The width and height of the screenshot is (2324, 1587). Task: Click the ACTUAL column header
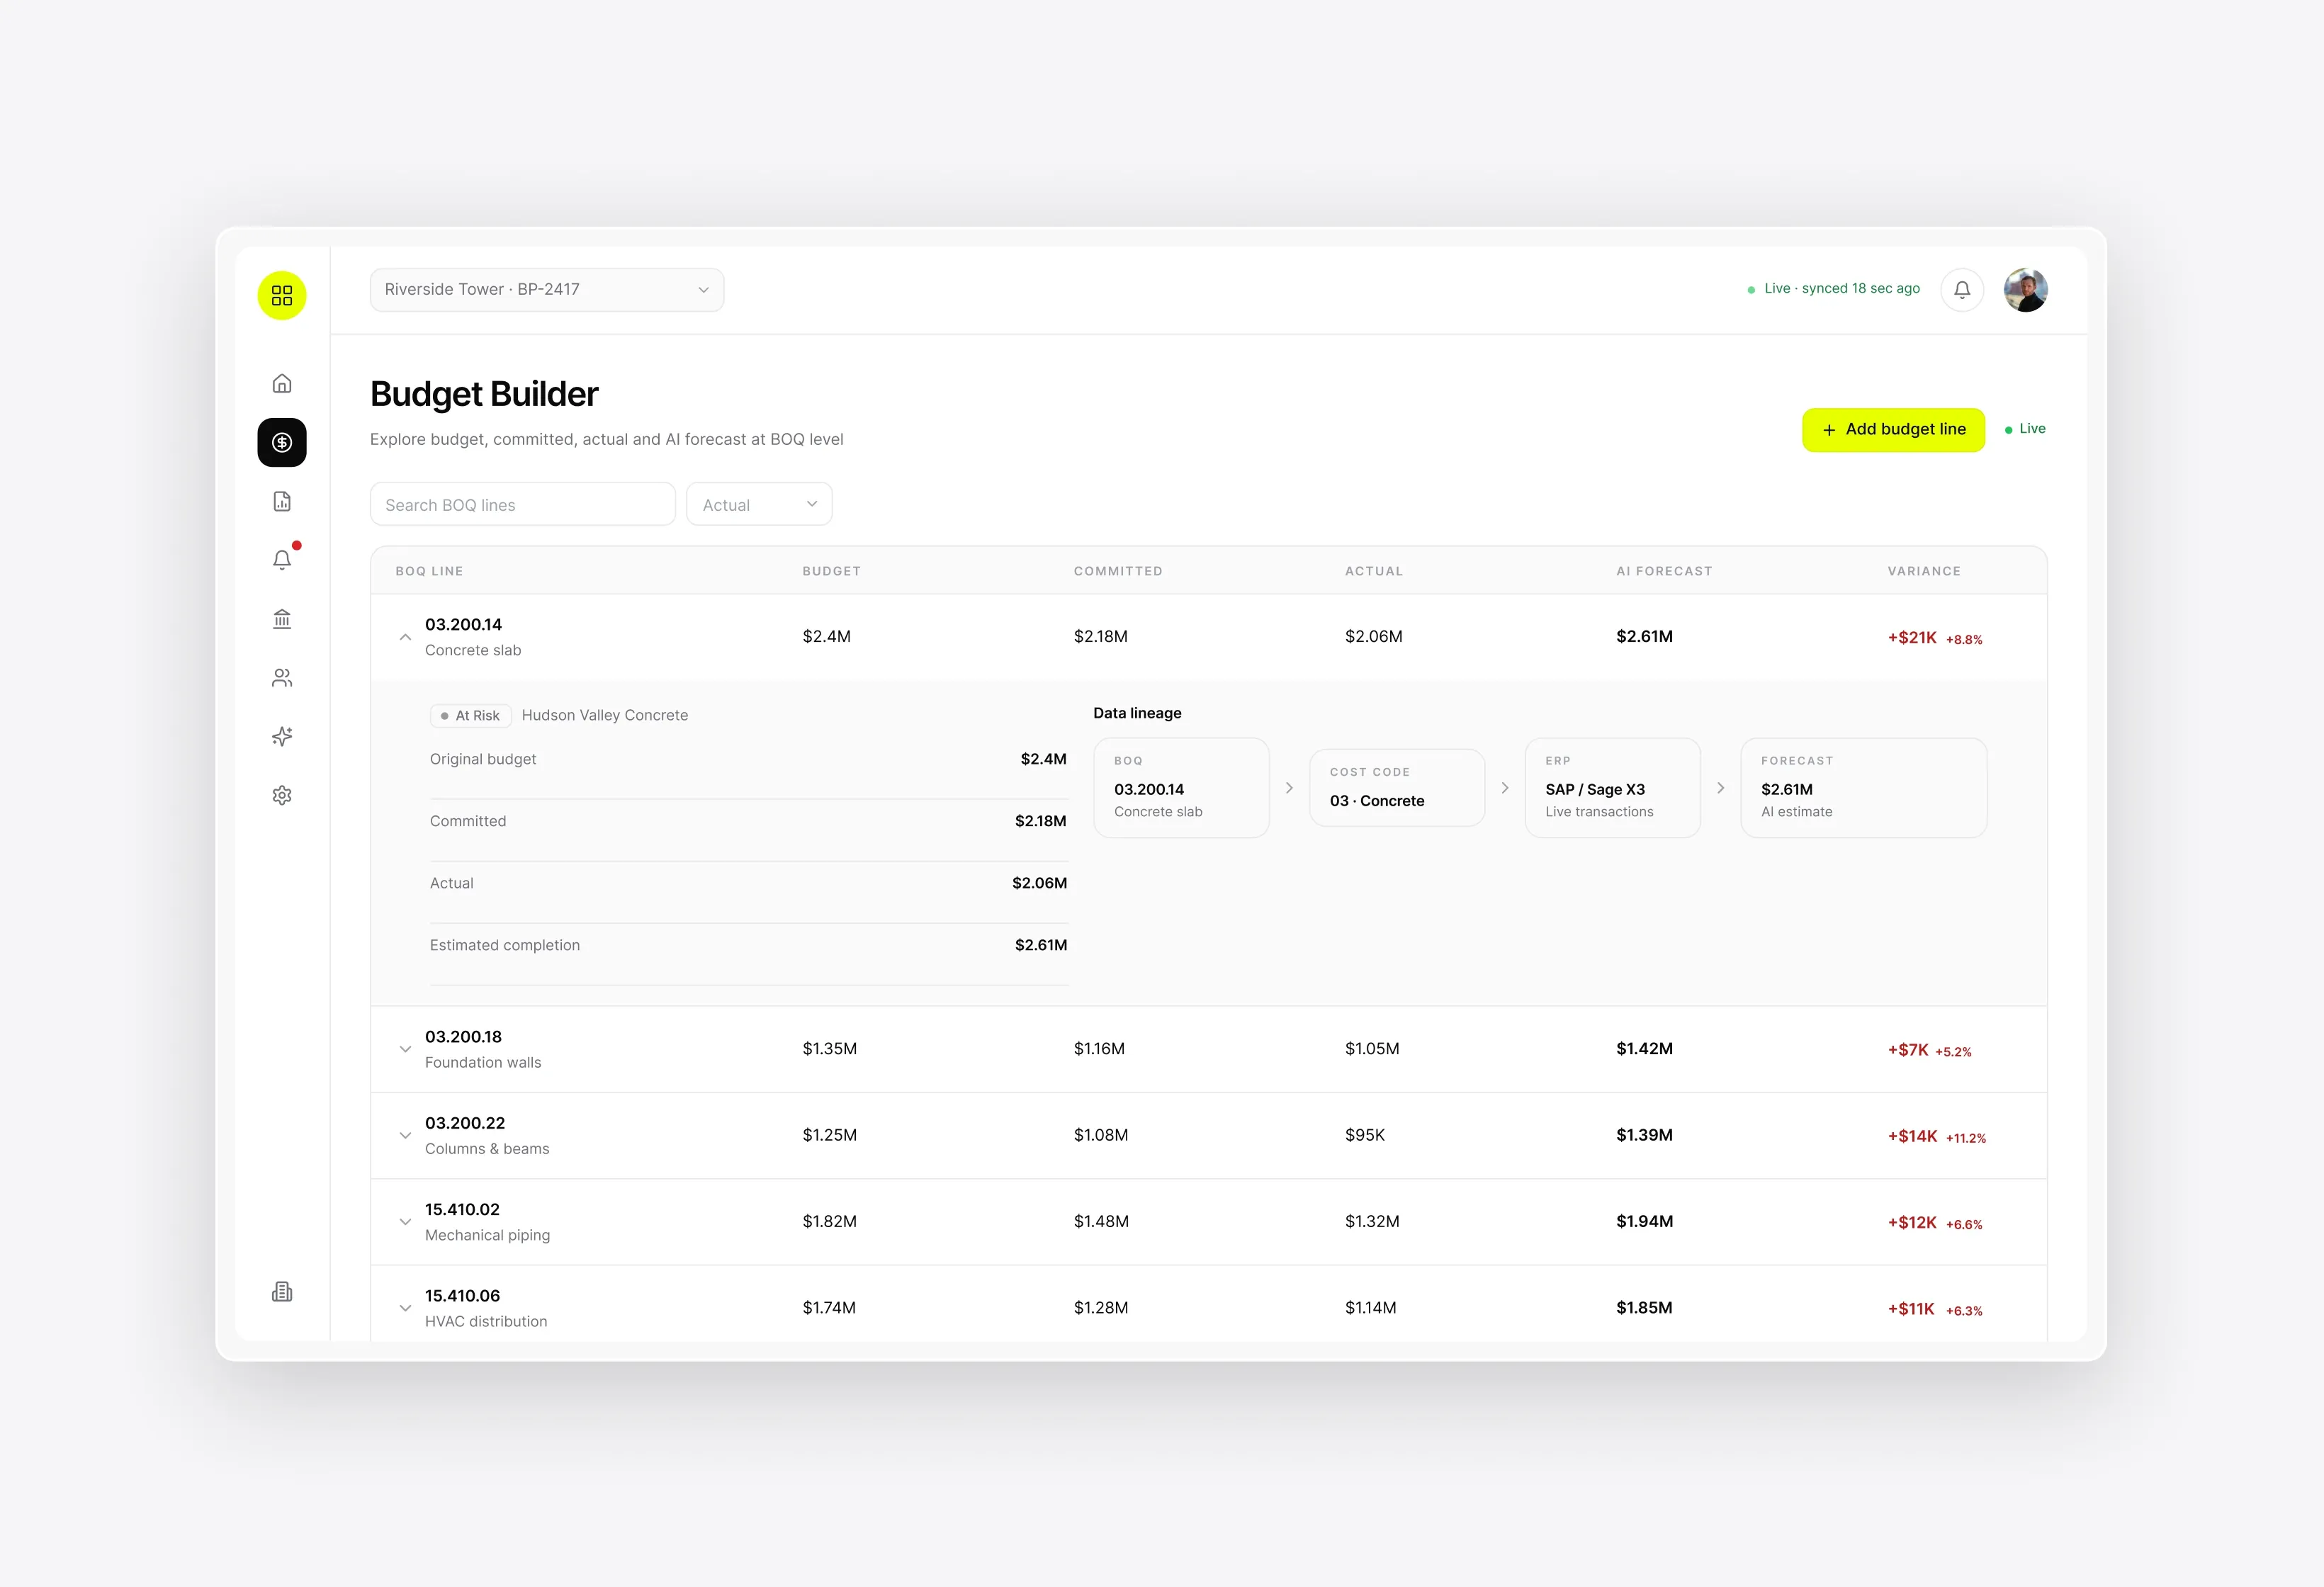[x=1374, y=571]
